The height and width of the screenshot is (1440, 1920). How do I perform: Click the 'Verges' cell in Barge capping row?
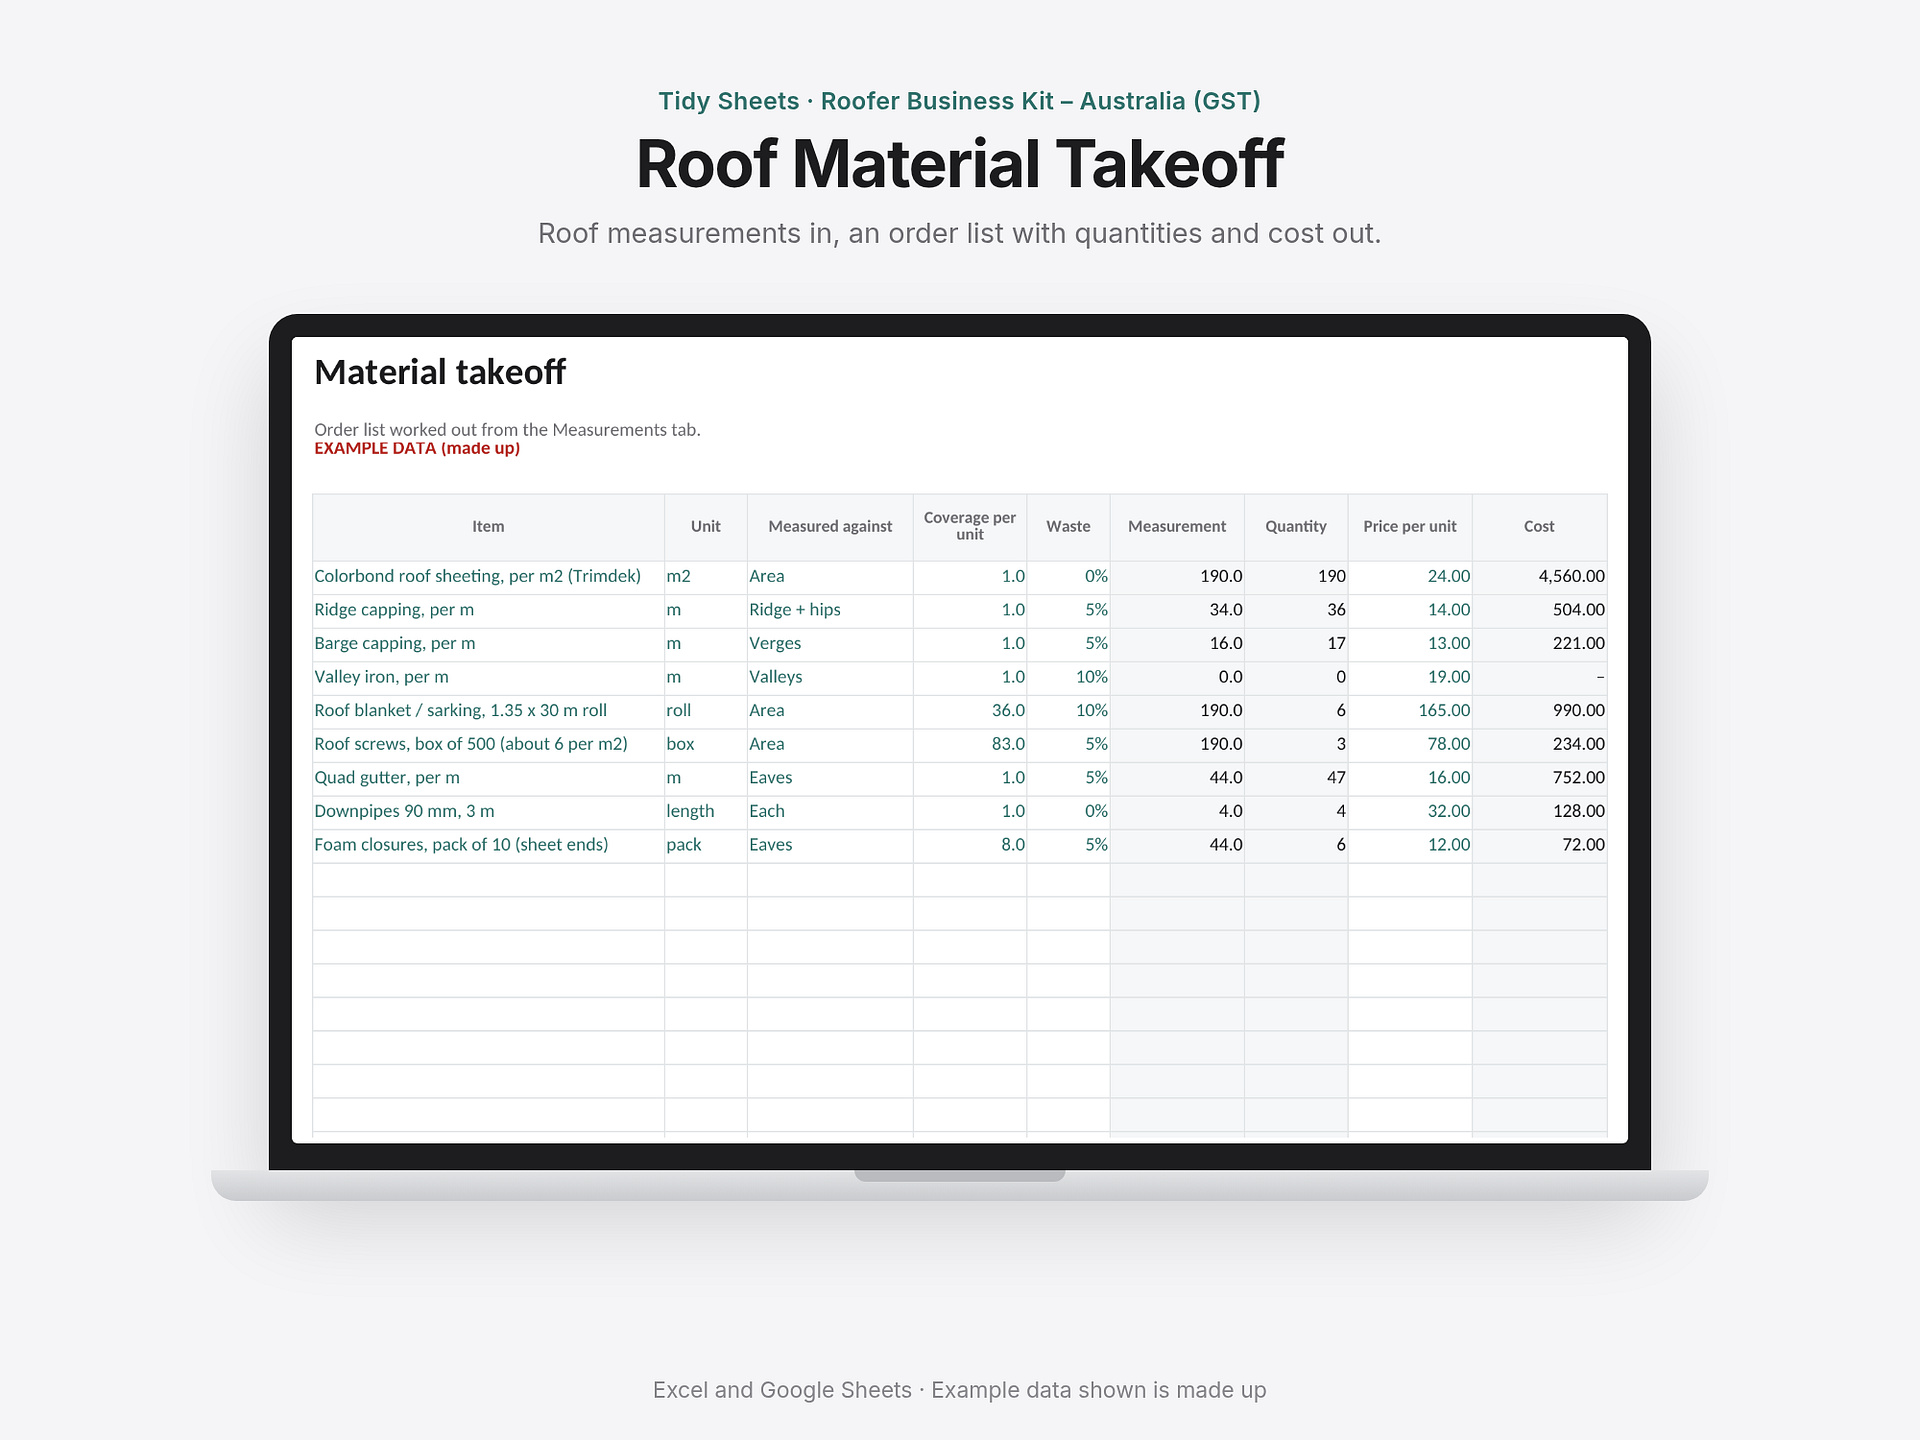[830, 644]
